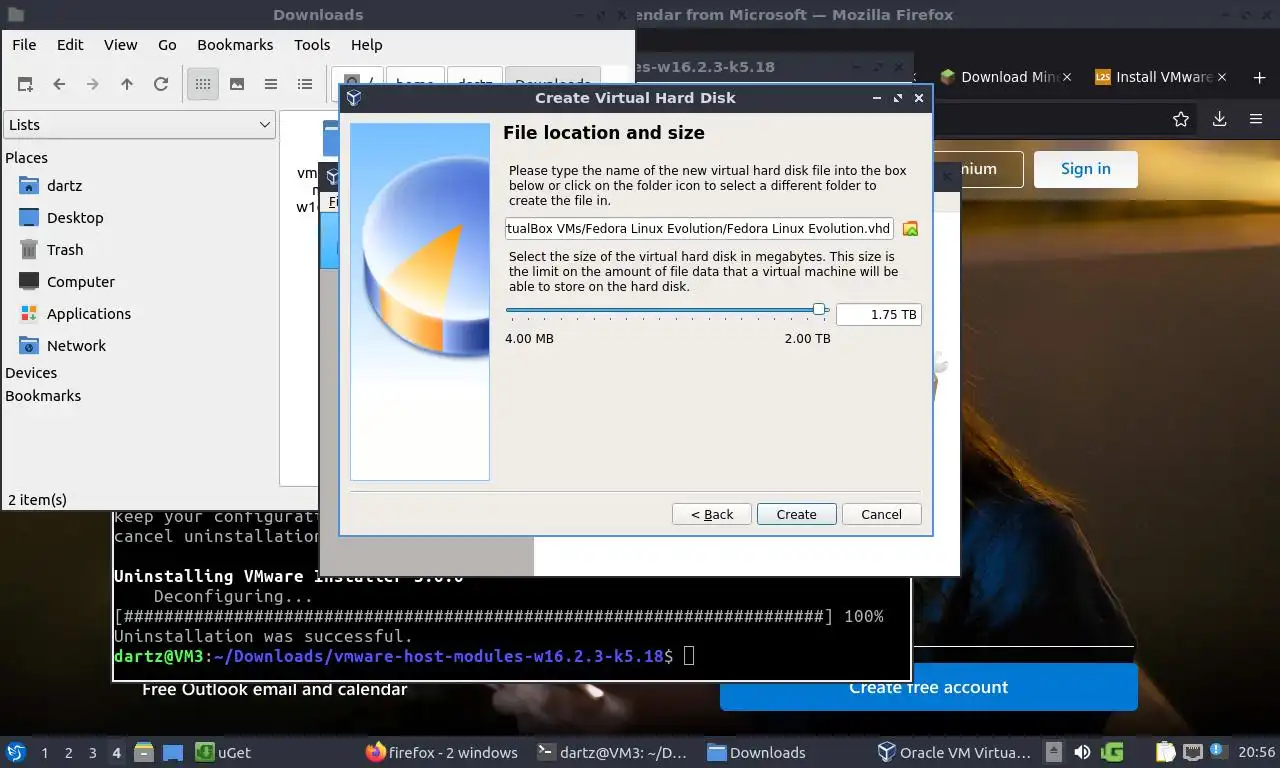Screen dimensions: 1280x768
Task: Select Network in Places sidebar
Action: (76, 346)
